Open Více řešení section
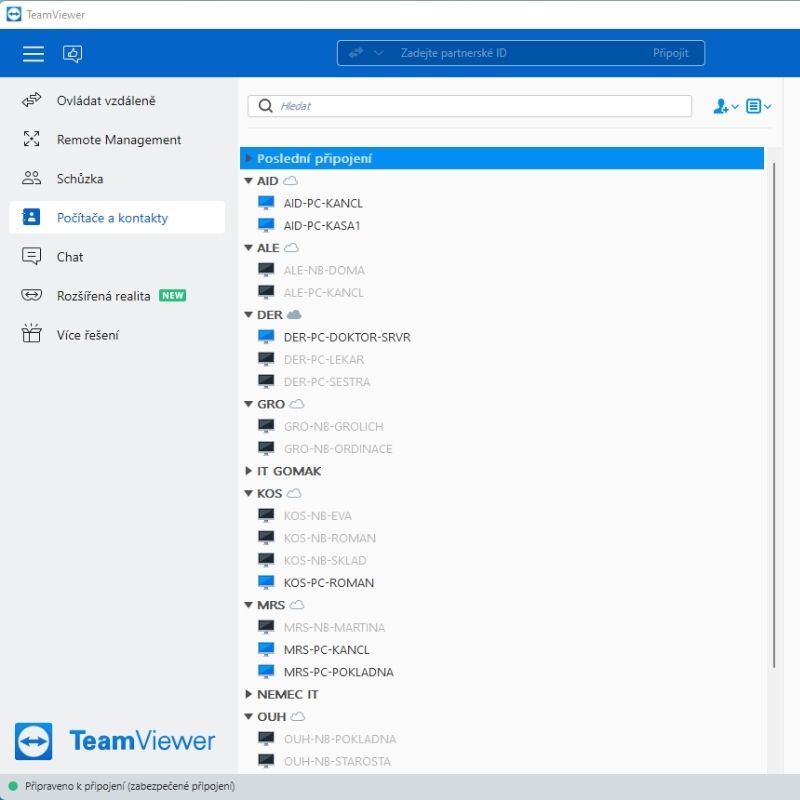This screenshot has height=800, width=800. click(x=117, y=335)
